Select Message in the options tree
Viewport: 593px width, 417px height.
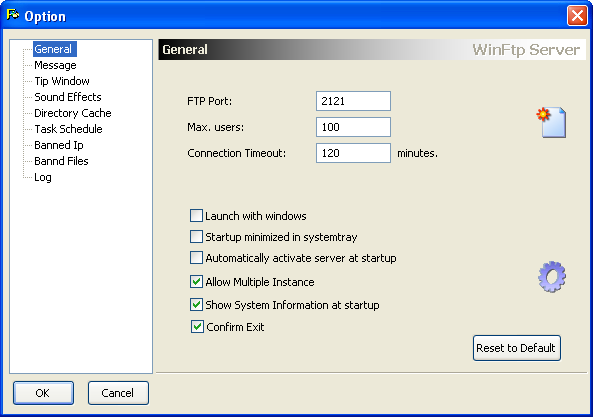coord(55,65)
